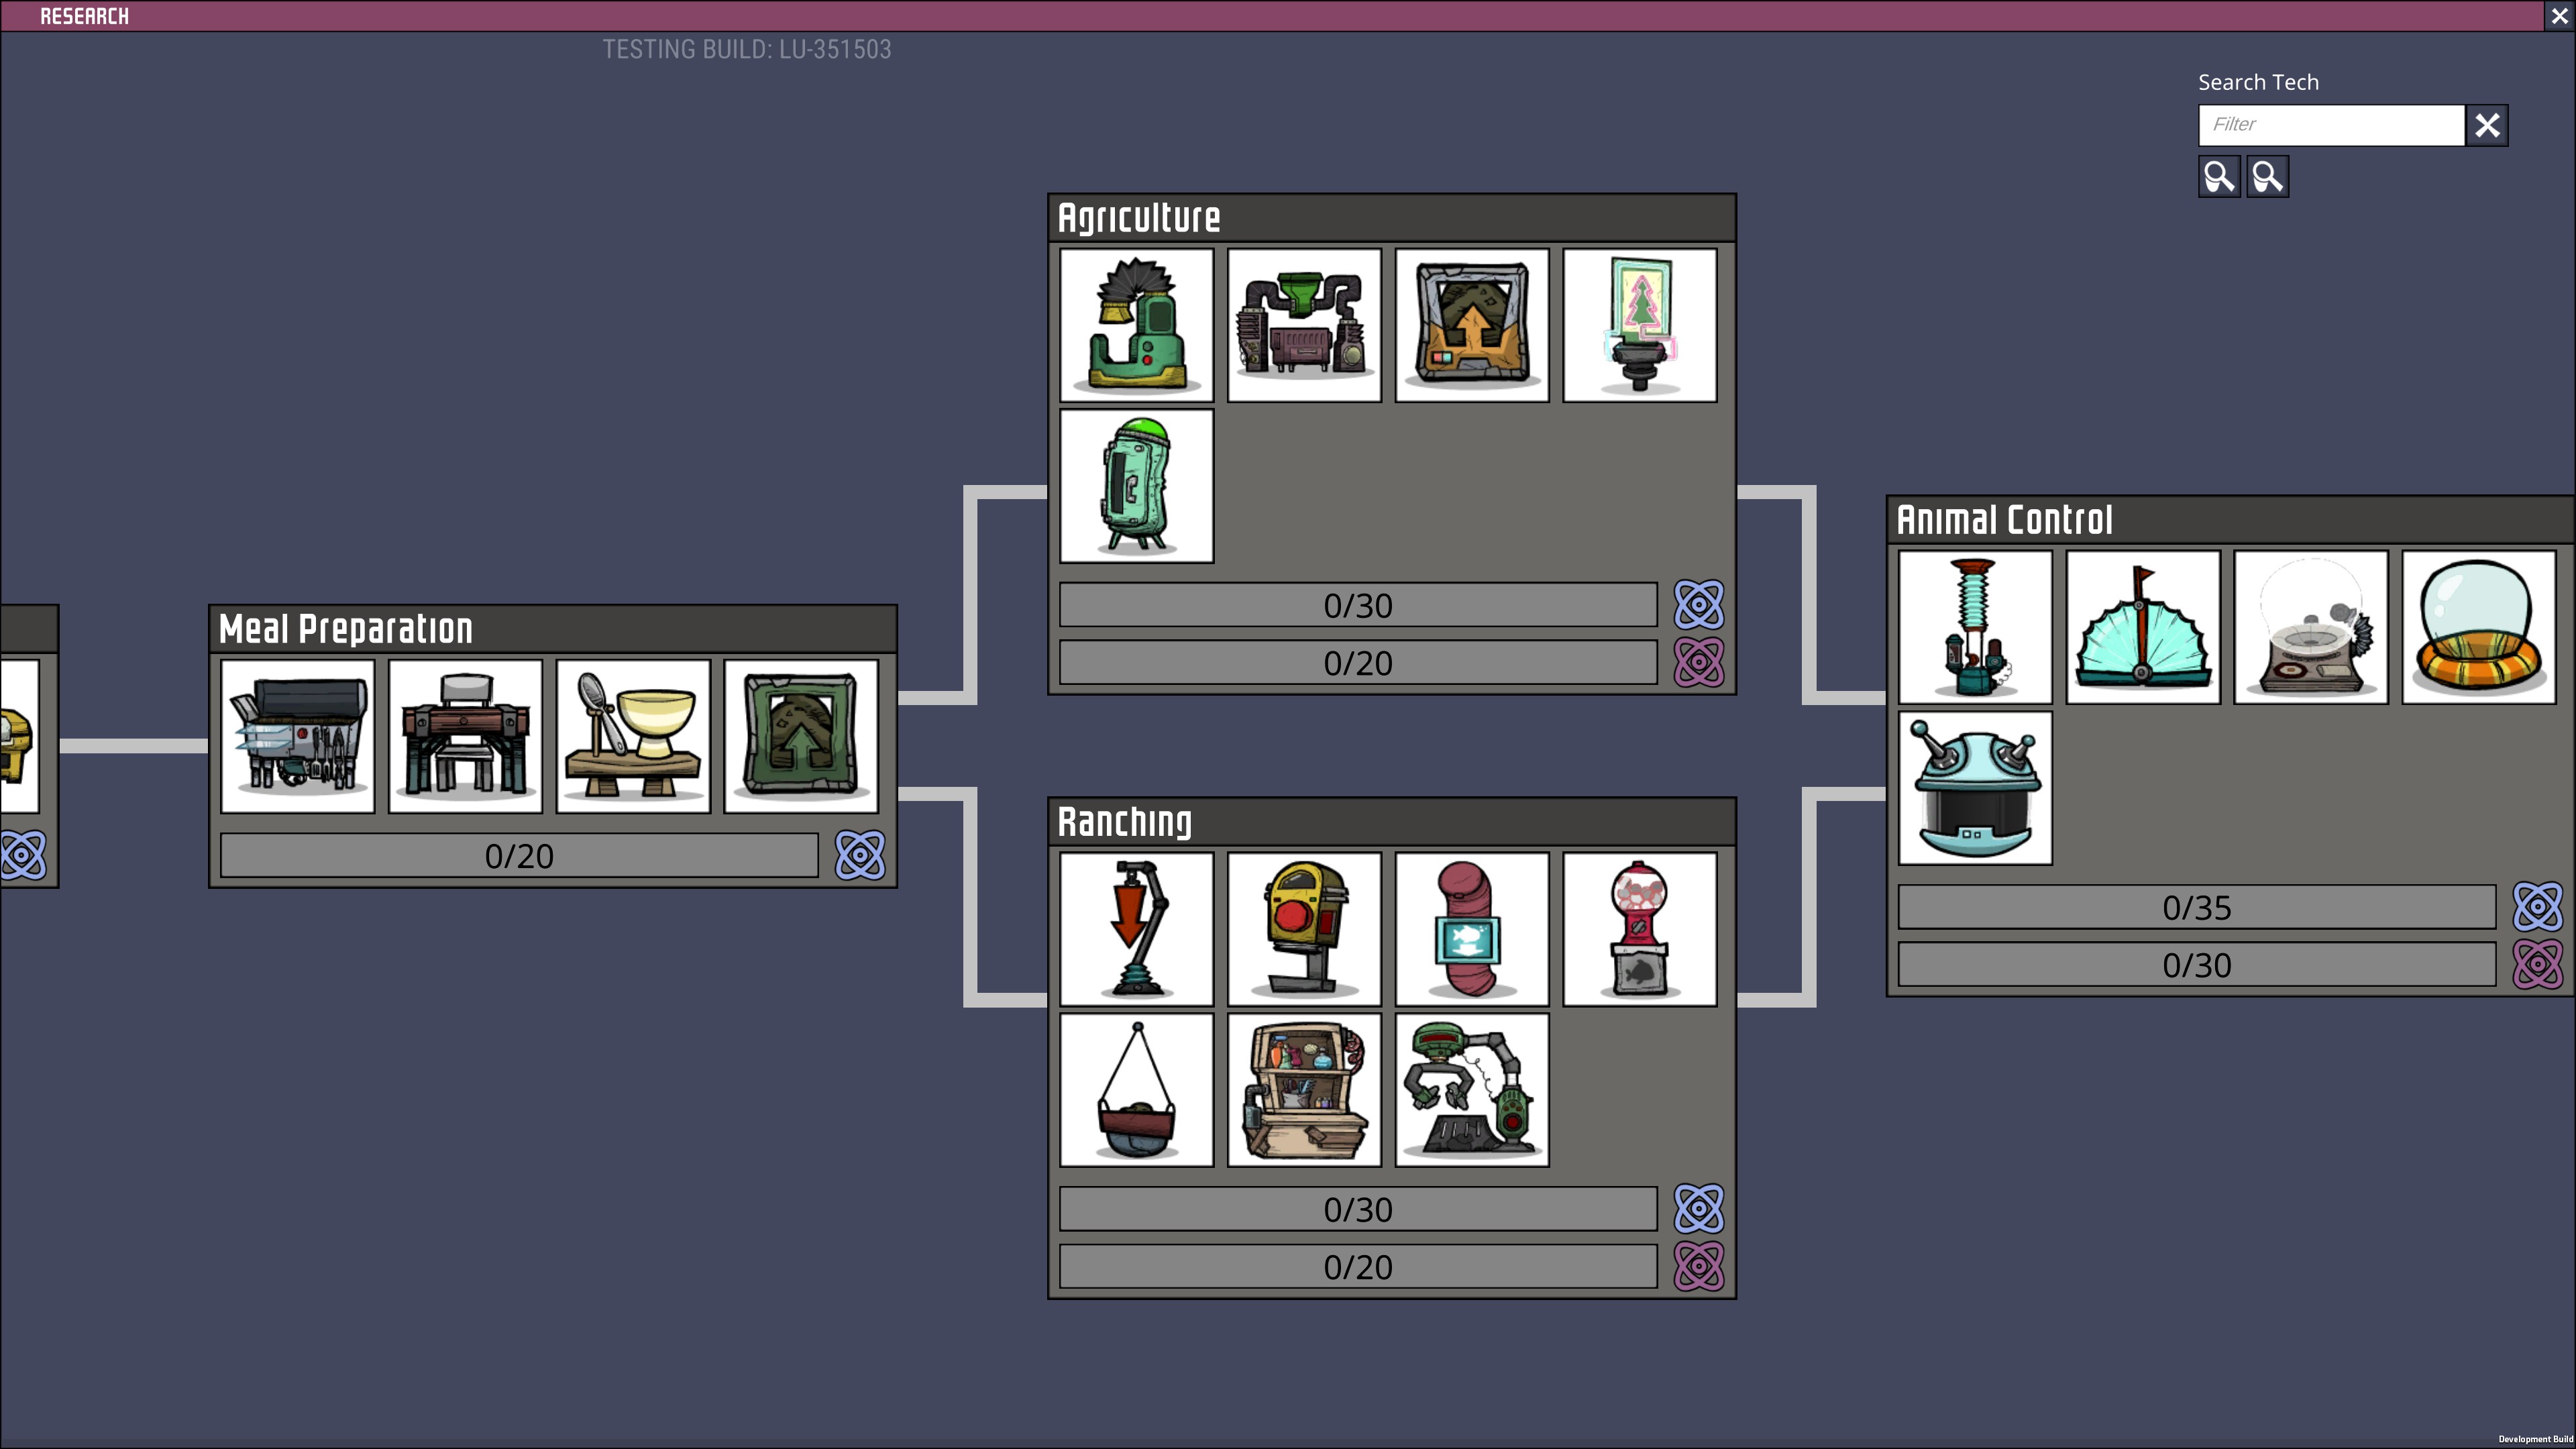Select the spoon and bowl icon

click(633, 736)
